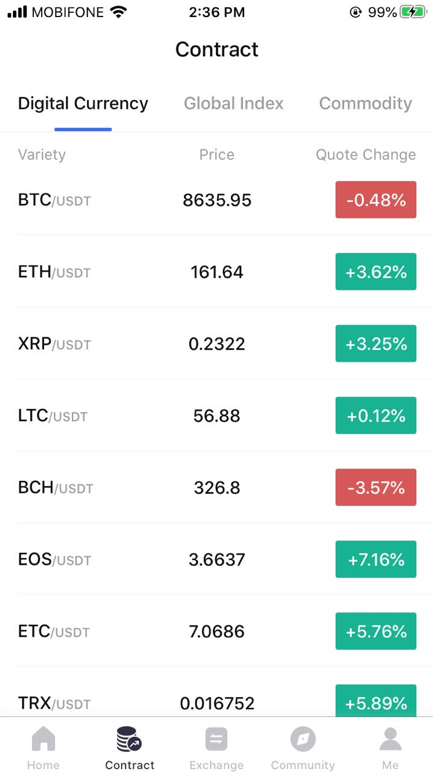Tap the -0.48% BTC change badge
This screenshot has width=433, height=772.
coord(376,200)
